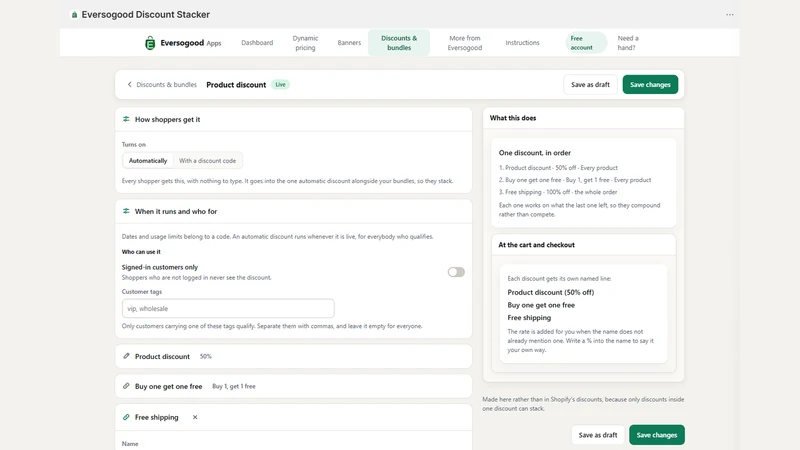The height and width of the screenshot is (450, 800).
Task: Collapse the Free shipping section header
Action: click(293, 417)
